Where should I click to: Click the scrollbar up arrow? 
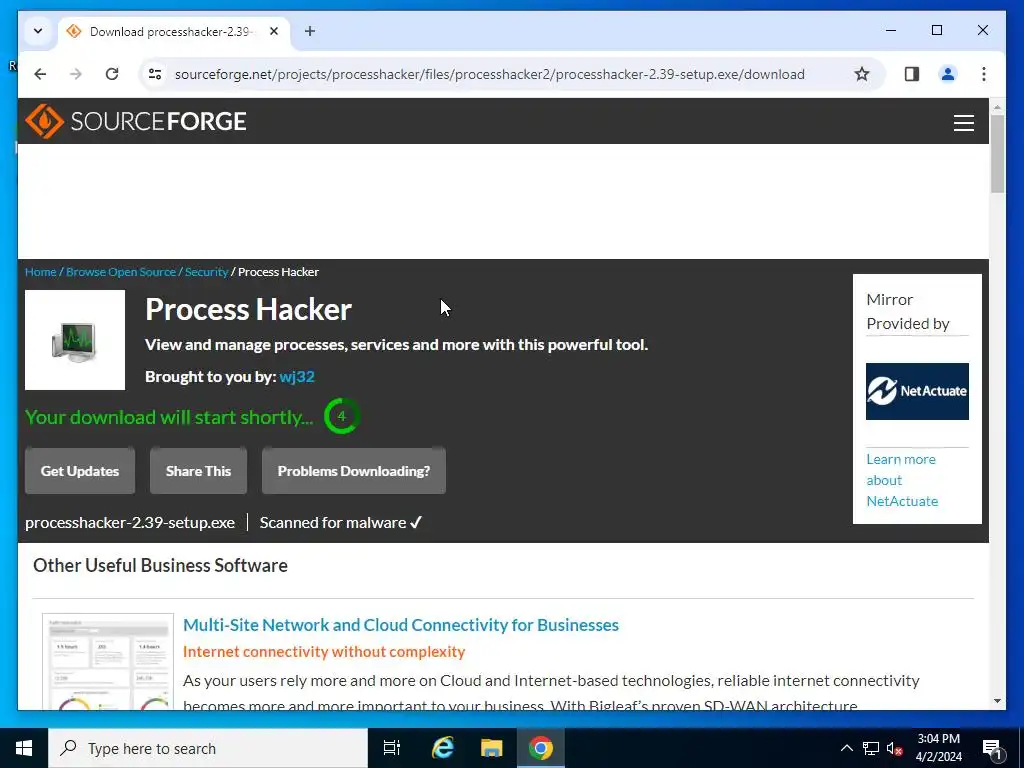pos(997,106)
